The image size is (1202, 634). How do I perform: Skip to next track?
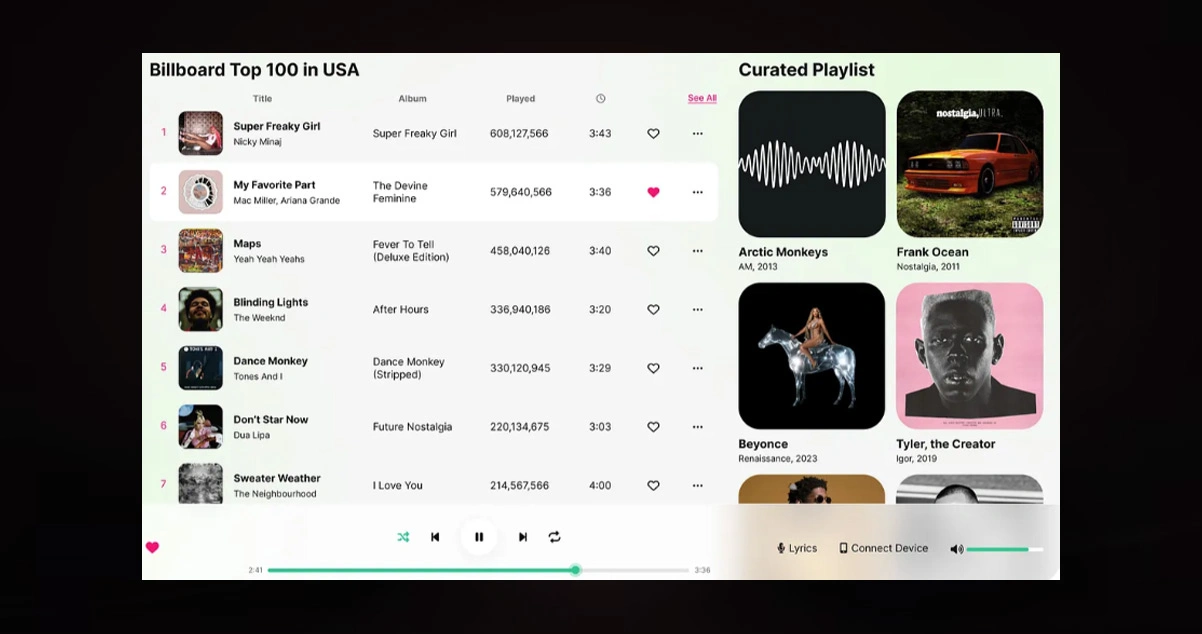click(x=522, y=537)
